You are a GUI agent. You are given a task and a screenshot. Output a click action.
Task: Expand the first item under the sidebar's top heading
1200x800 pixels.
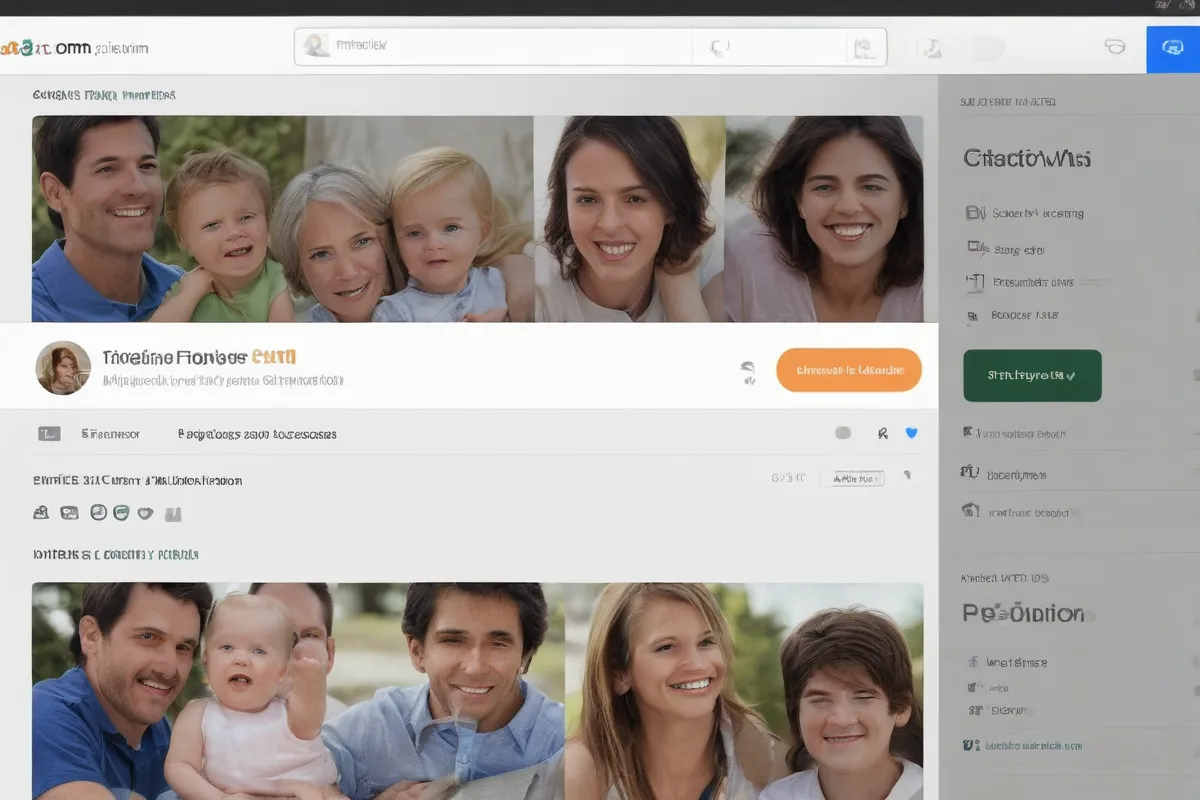pos(1036,213)
